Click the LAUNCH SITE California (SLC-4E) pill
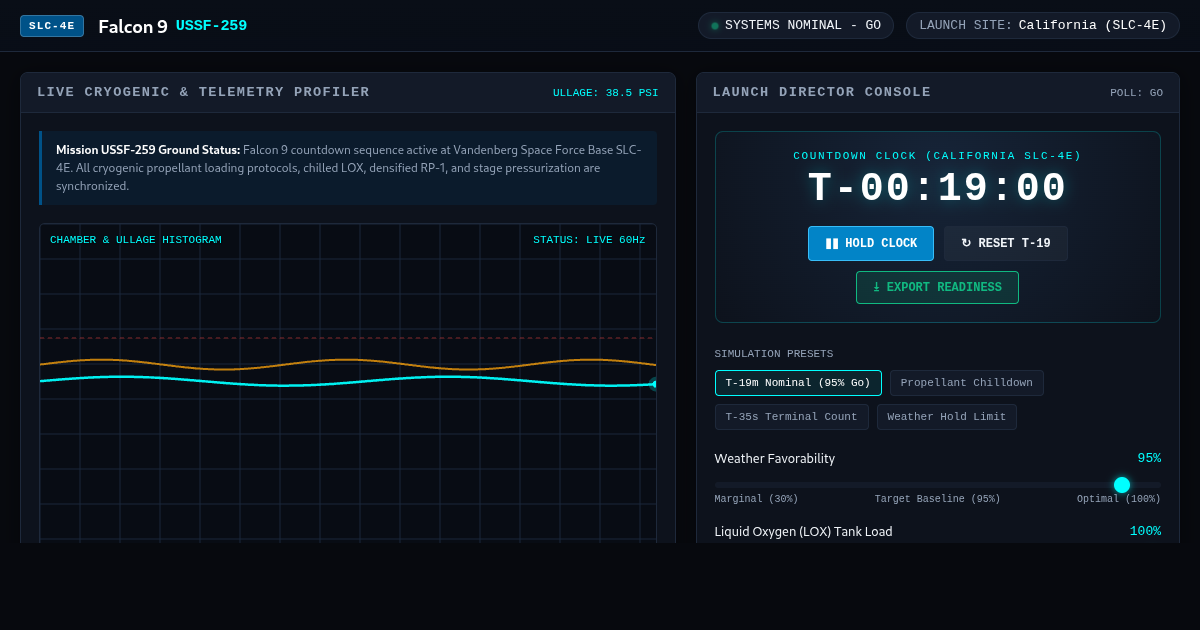 tap(1043, 26)
